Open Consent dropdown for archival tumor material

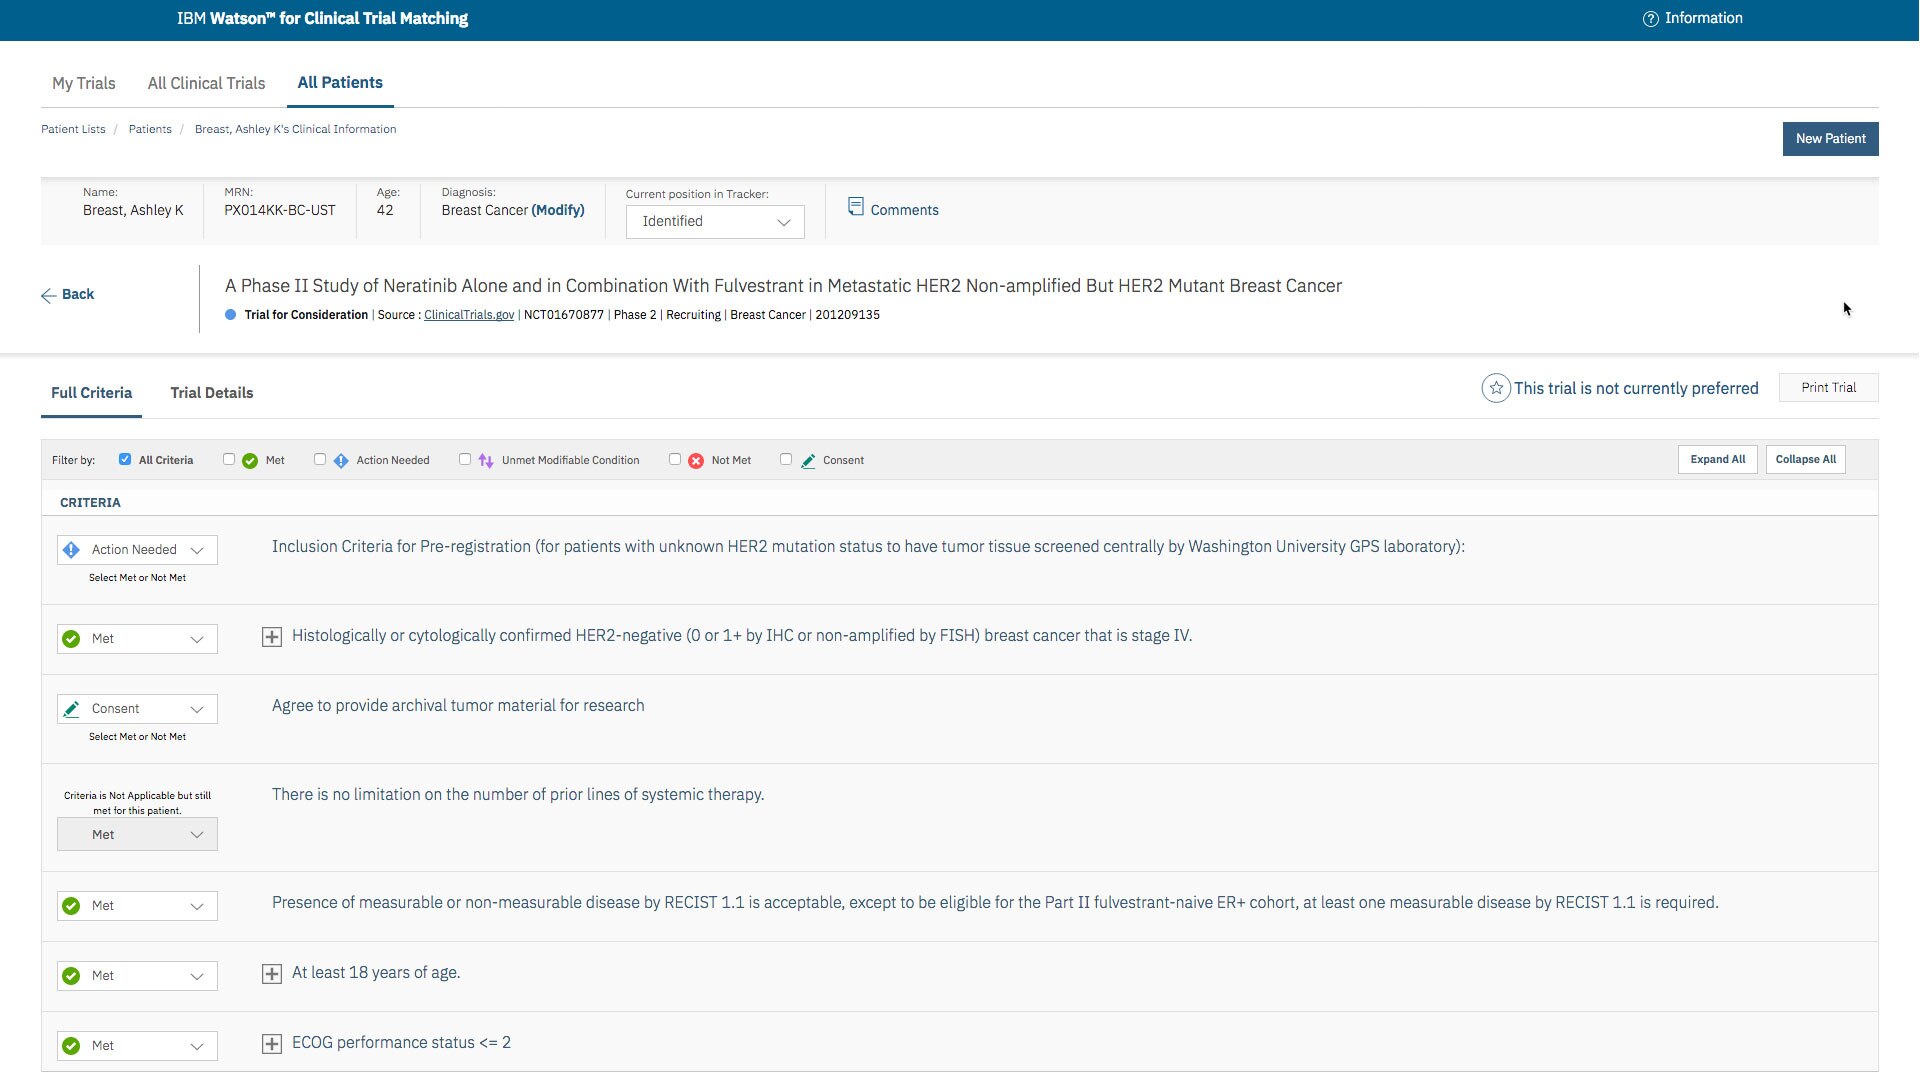pos(137,709)
